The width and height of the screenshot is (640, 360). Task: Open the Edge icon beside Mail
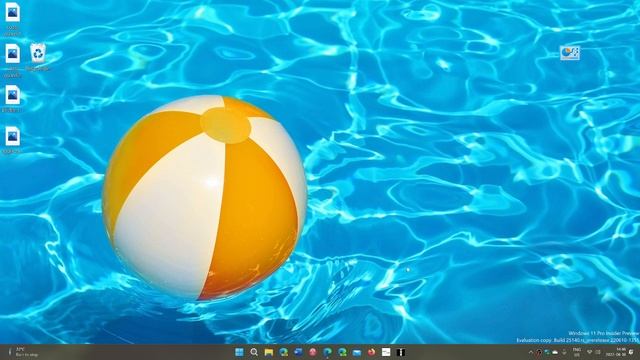(342, 352)
